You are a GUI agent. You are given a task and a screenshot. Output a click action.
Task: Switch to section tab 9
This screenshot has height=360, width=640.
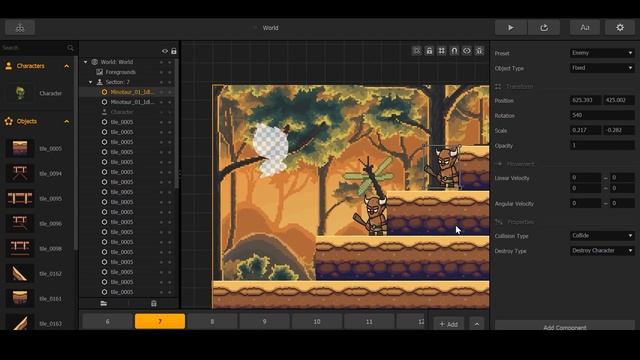[x=264, y=322]
